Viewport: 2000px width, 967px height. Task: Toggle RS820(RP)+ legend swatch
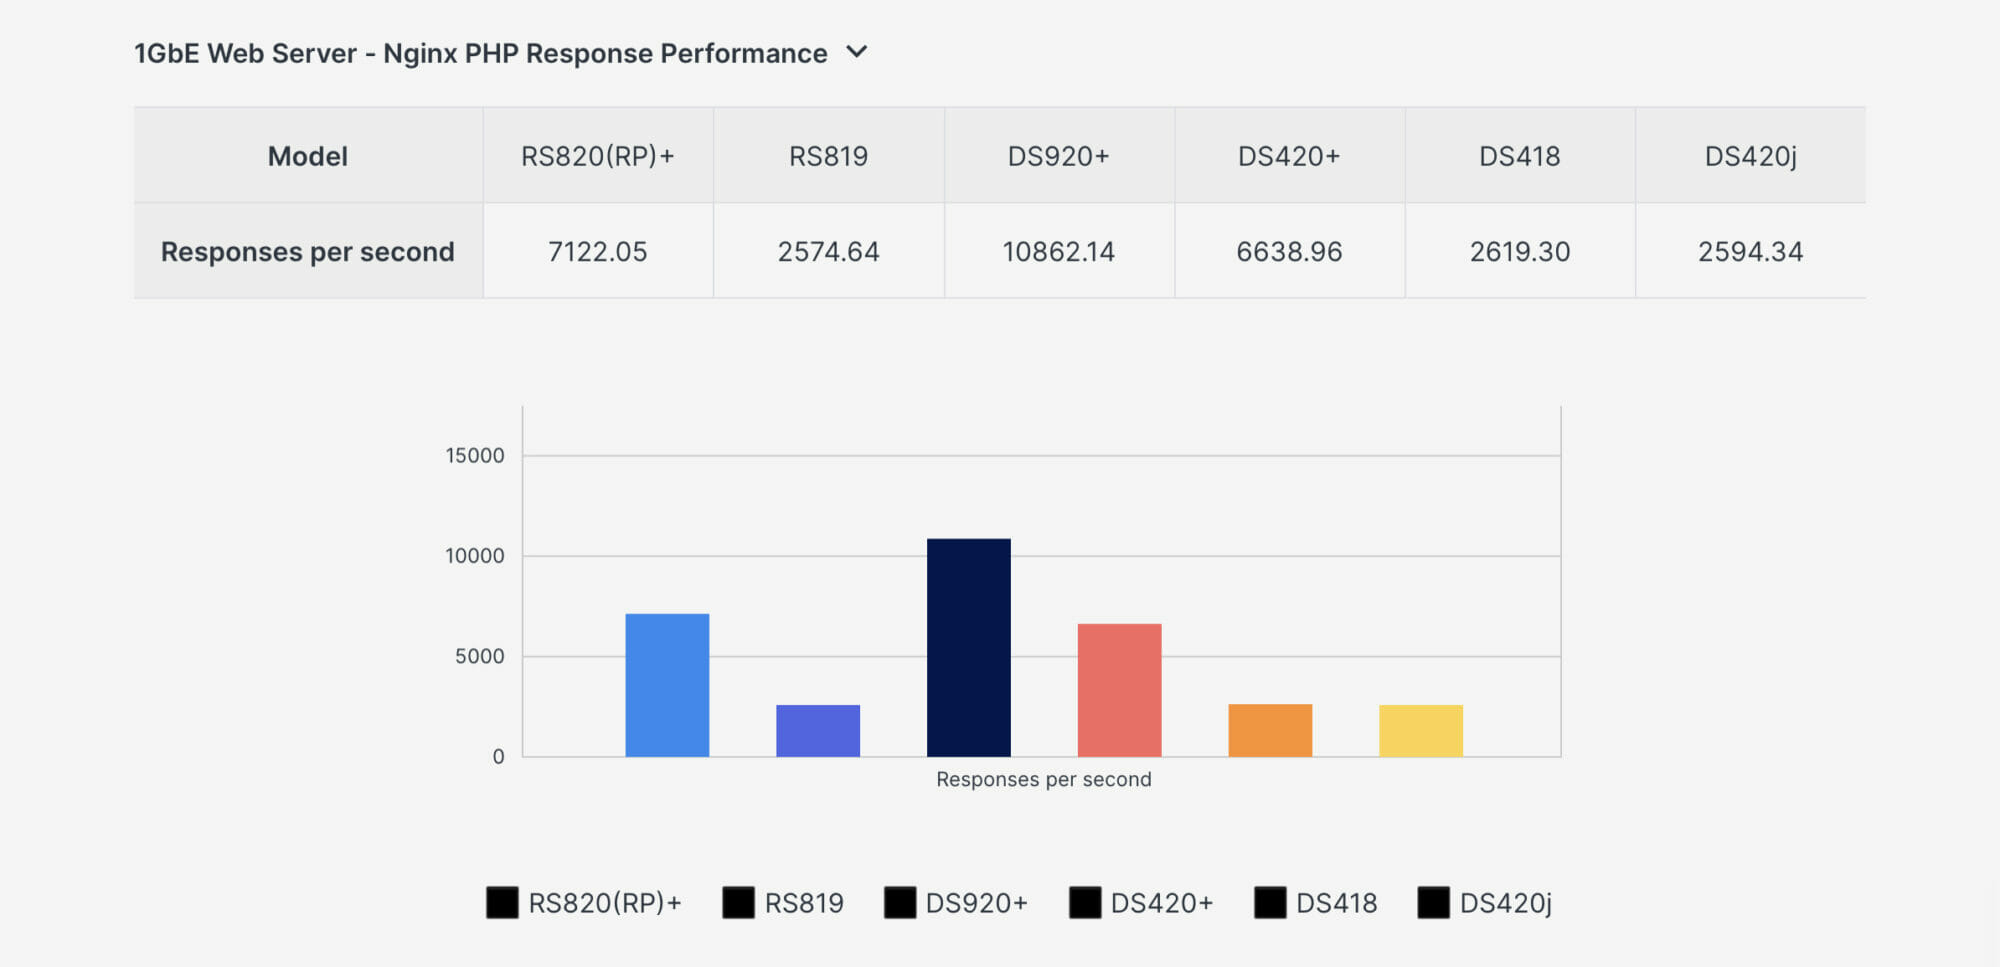(502, 902)
